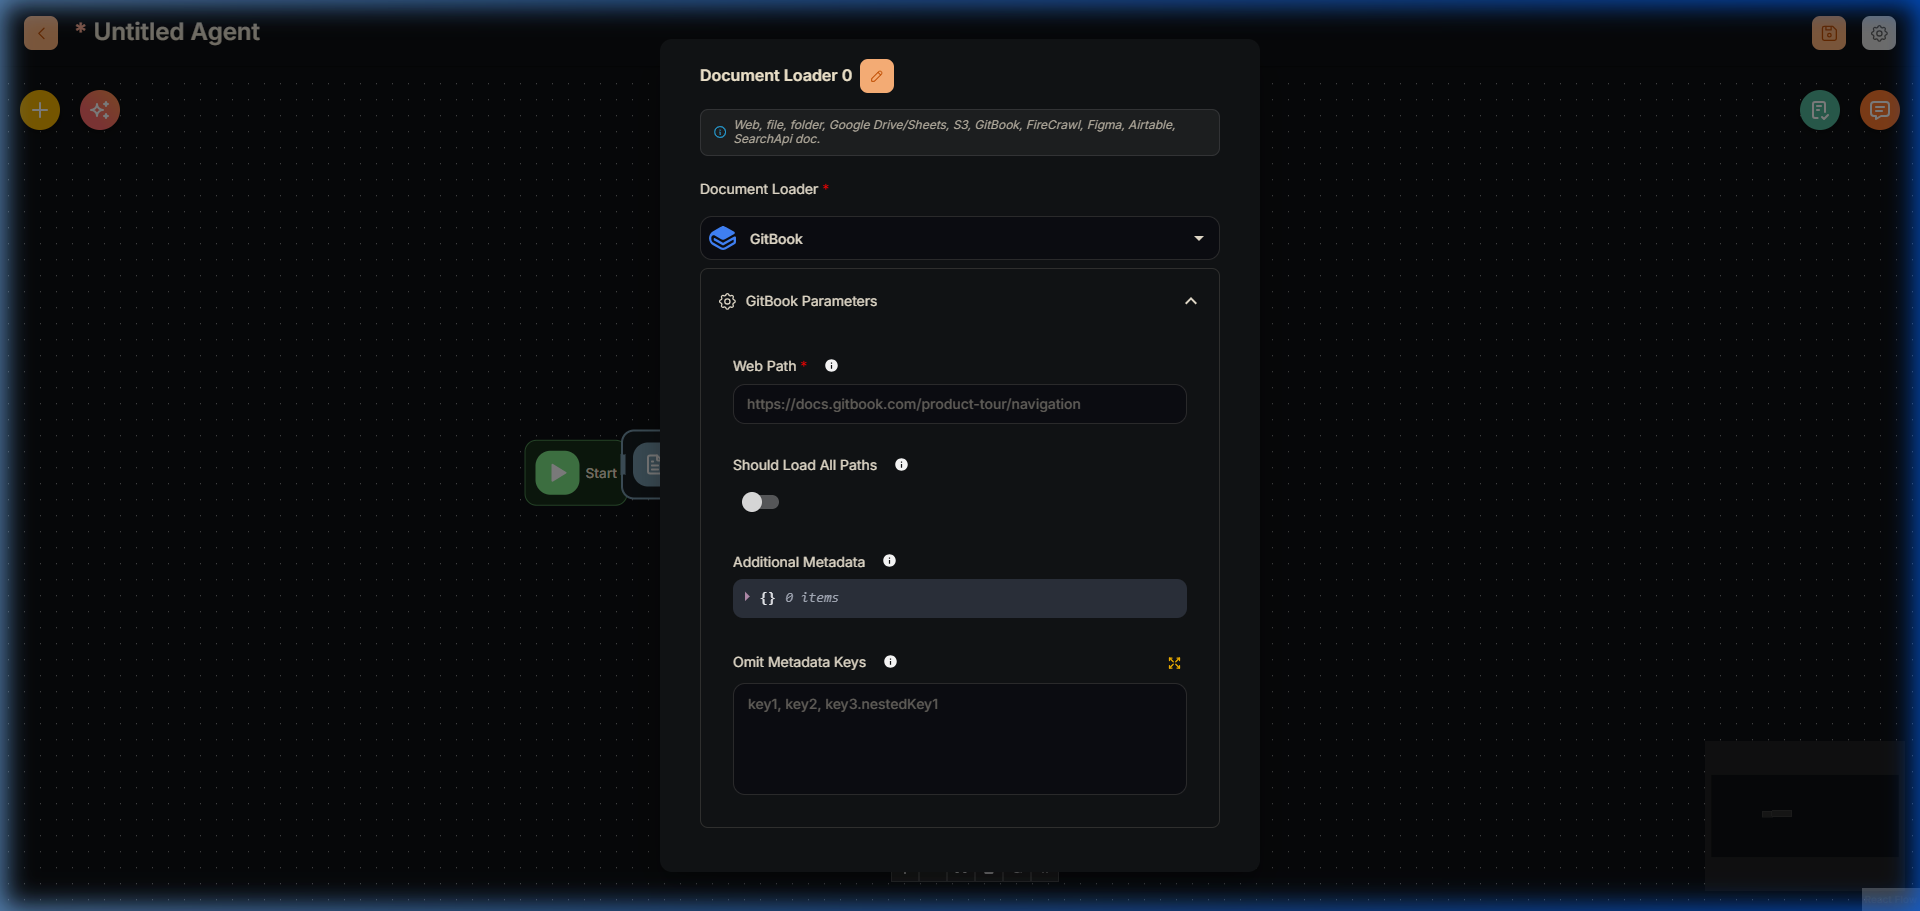The image size is (1920, 911).
Task: Click the Web Path URL input field
Action: [959, 404]
